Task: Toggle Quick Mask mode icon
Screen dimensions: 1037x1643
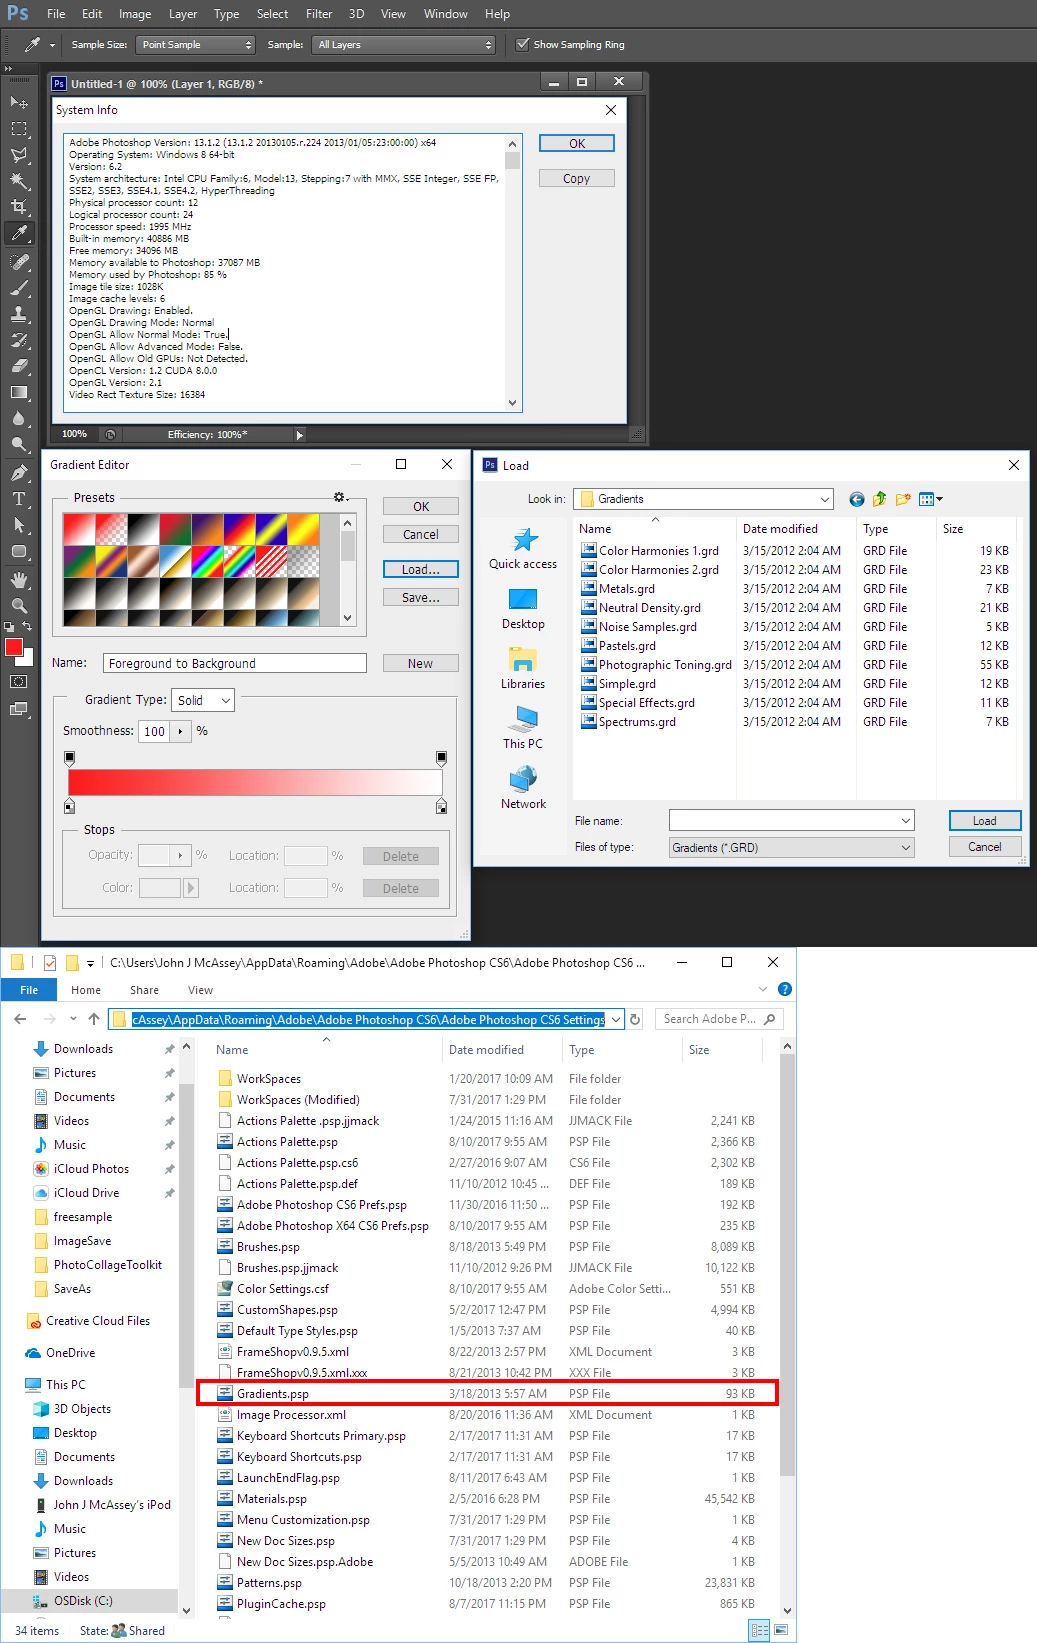Action: tap(19, 682)
